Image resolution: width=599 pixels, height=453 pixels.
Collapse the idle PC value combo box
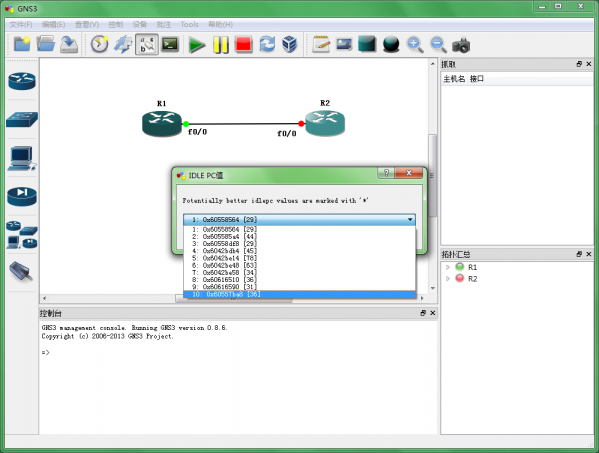(x=410, y=220)
